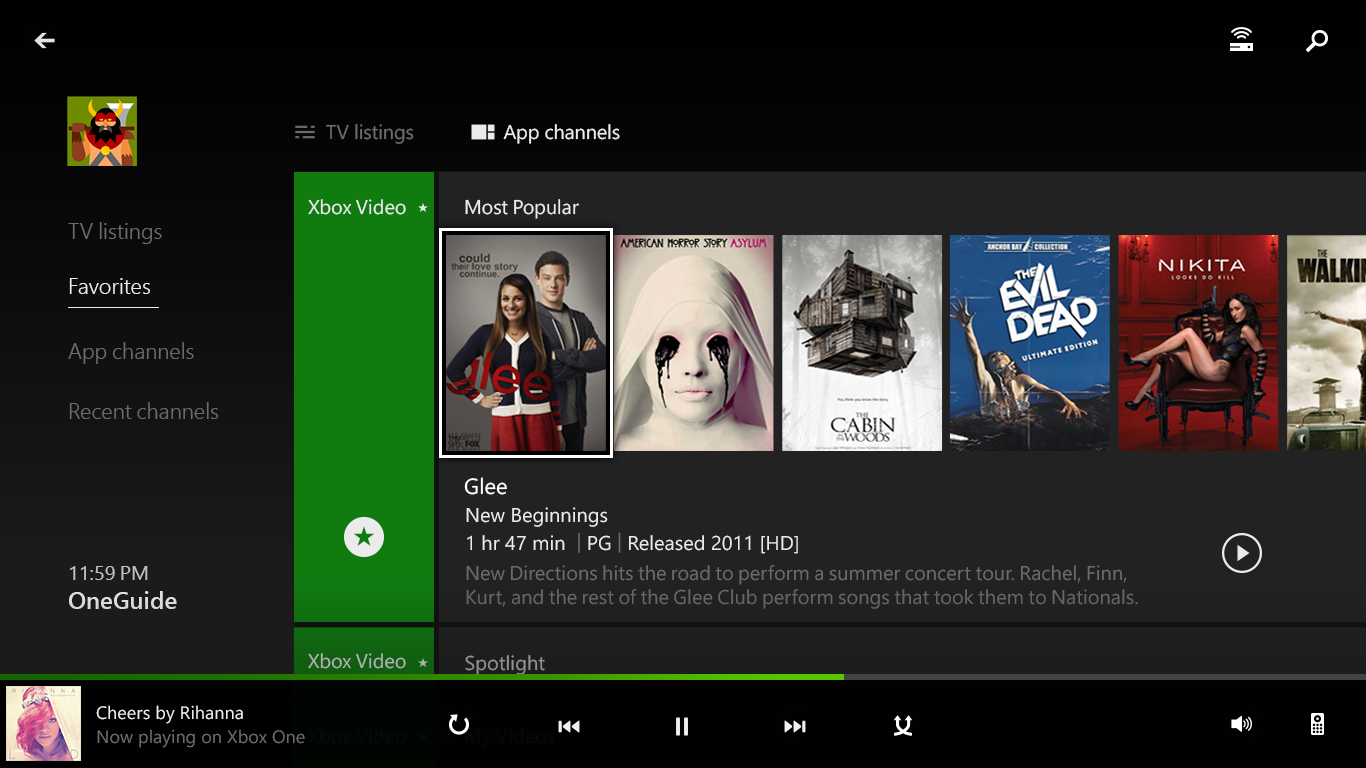Click the back arrow

click(44, 40)
